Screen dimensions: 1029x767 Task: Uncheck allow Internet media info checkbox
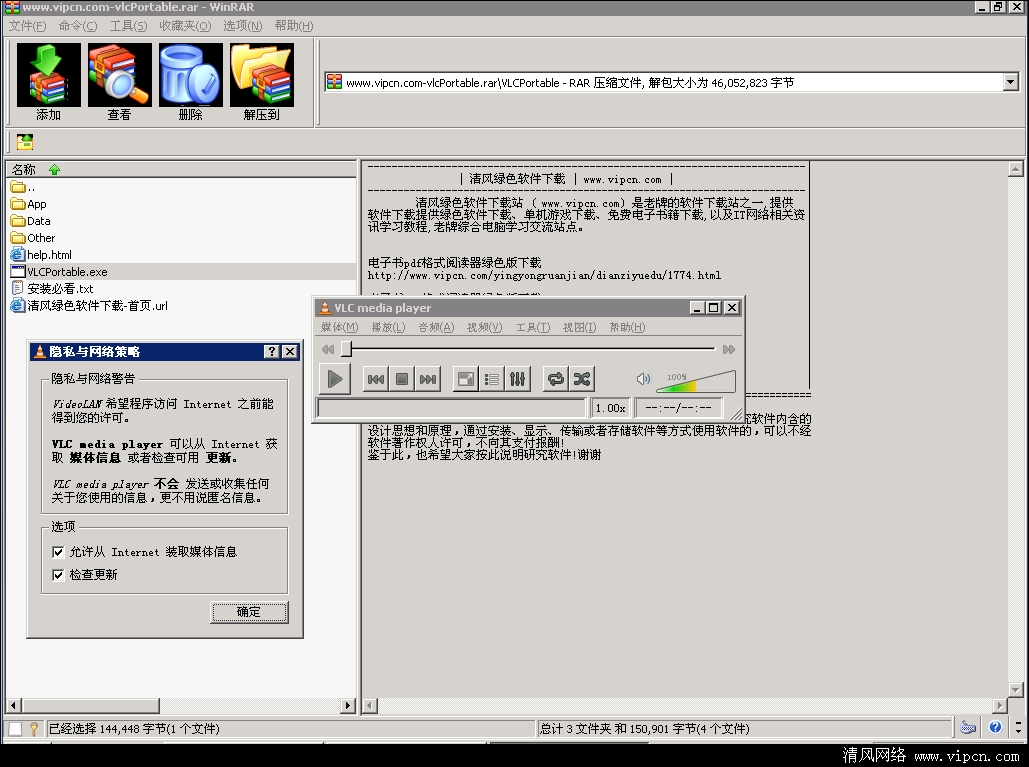[x=58, y=552]
